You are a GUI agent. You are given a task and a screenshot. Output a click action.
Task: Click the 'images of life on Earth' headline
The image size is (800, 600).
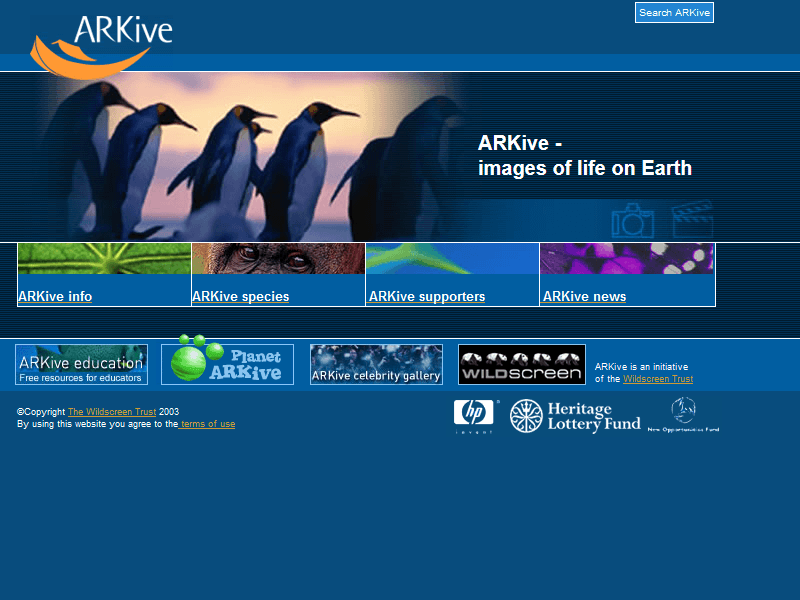pos(585,168)
